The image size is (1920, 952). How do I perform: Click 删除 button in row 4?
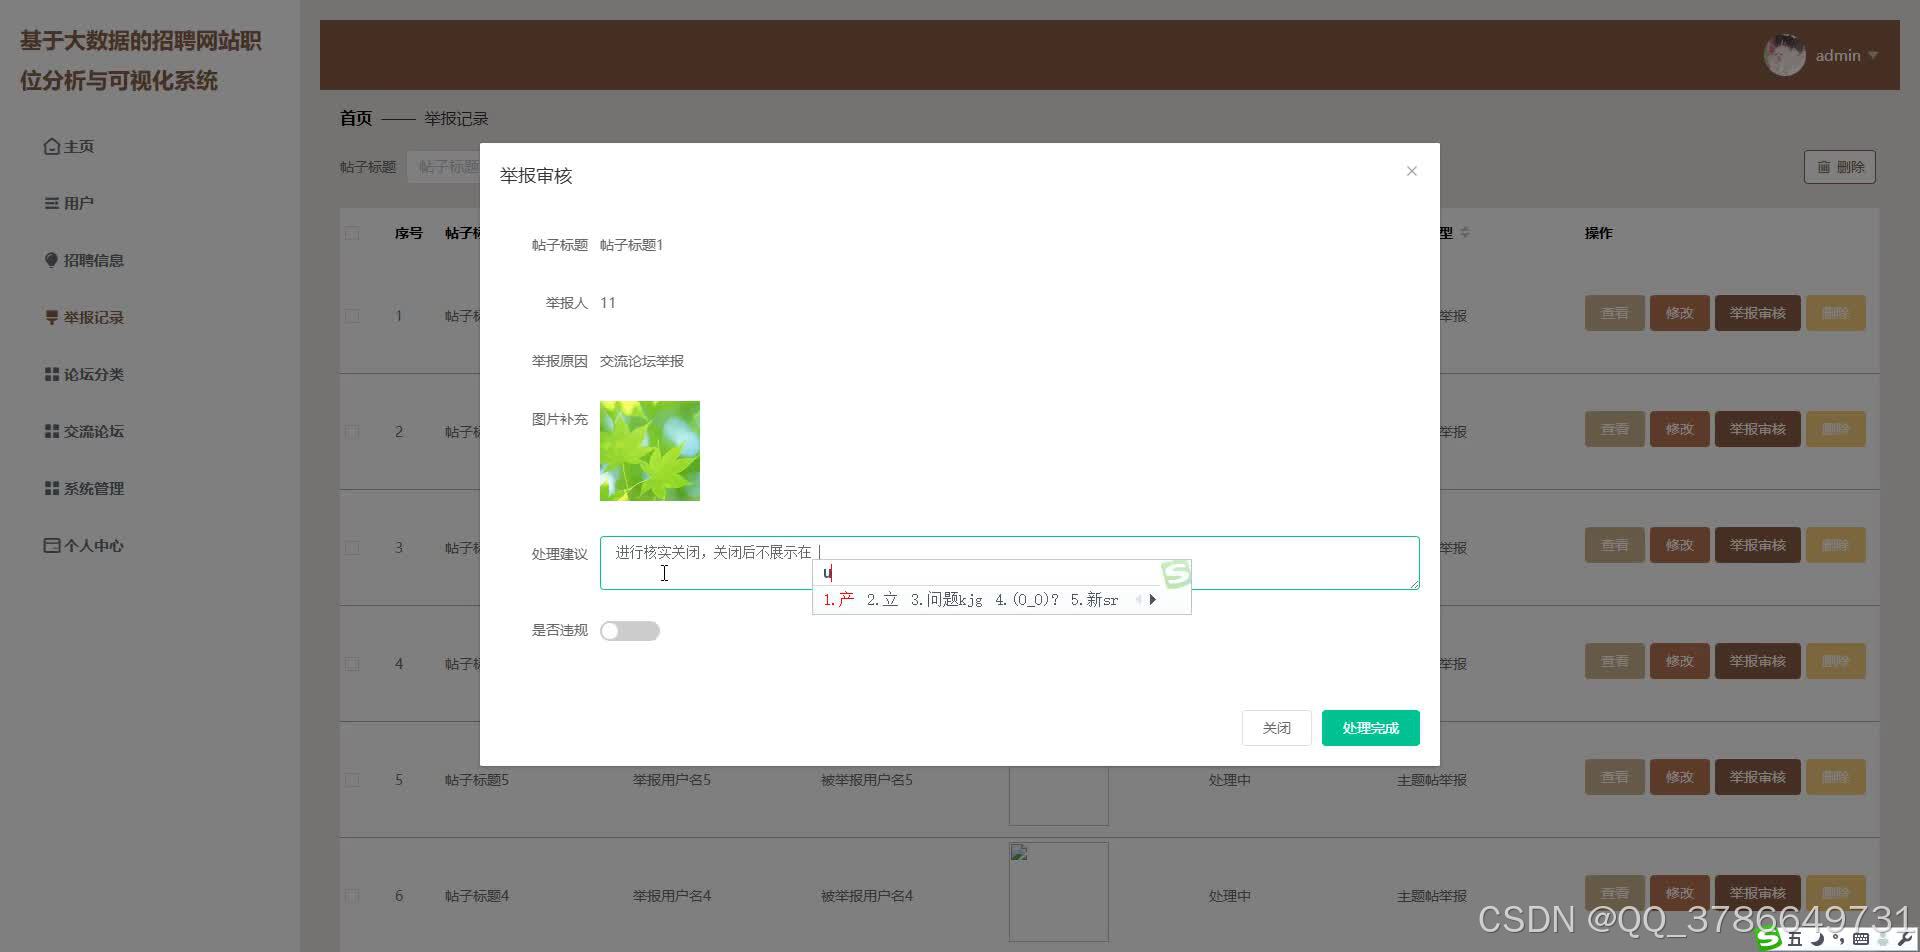(x=1835, y=661)
